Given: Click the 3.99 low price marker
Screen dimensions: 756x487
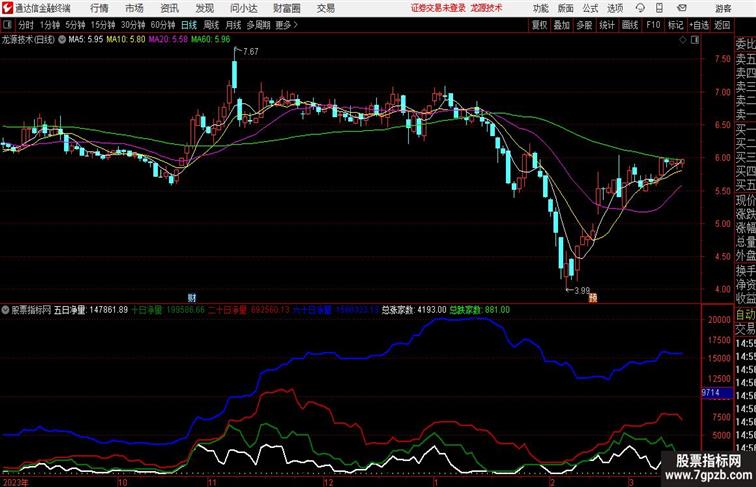Looking at the screenshot, I should (x=582, y=291).
